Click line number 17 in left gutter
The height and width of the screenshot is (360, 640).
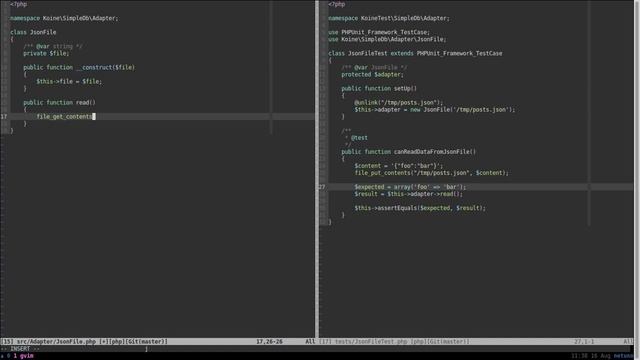[4, 116]
